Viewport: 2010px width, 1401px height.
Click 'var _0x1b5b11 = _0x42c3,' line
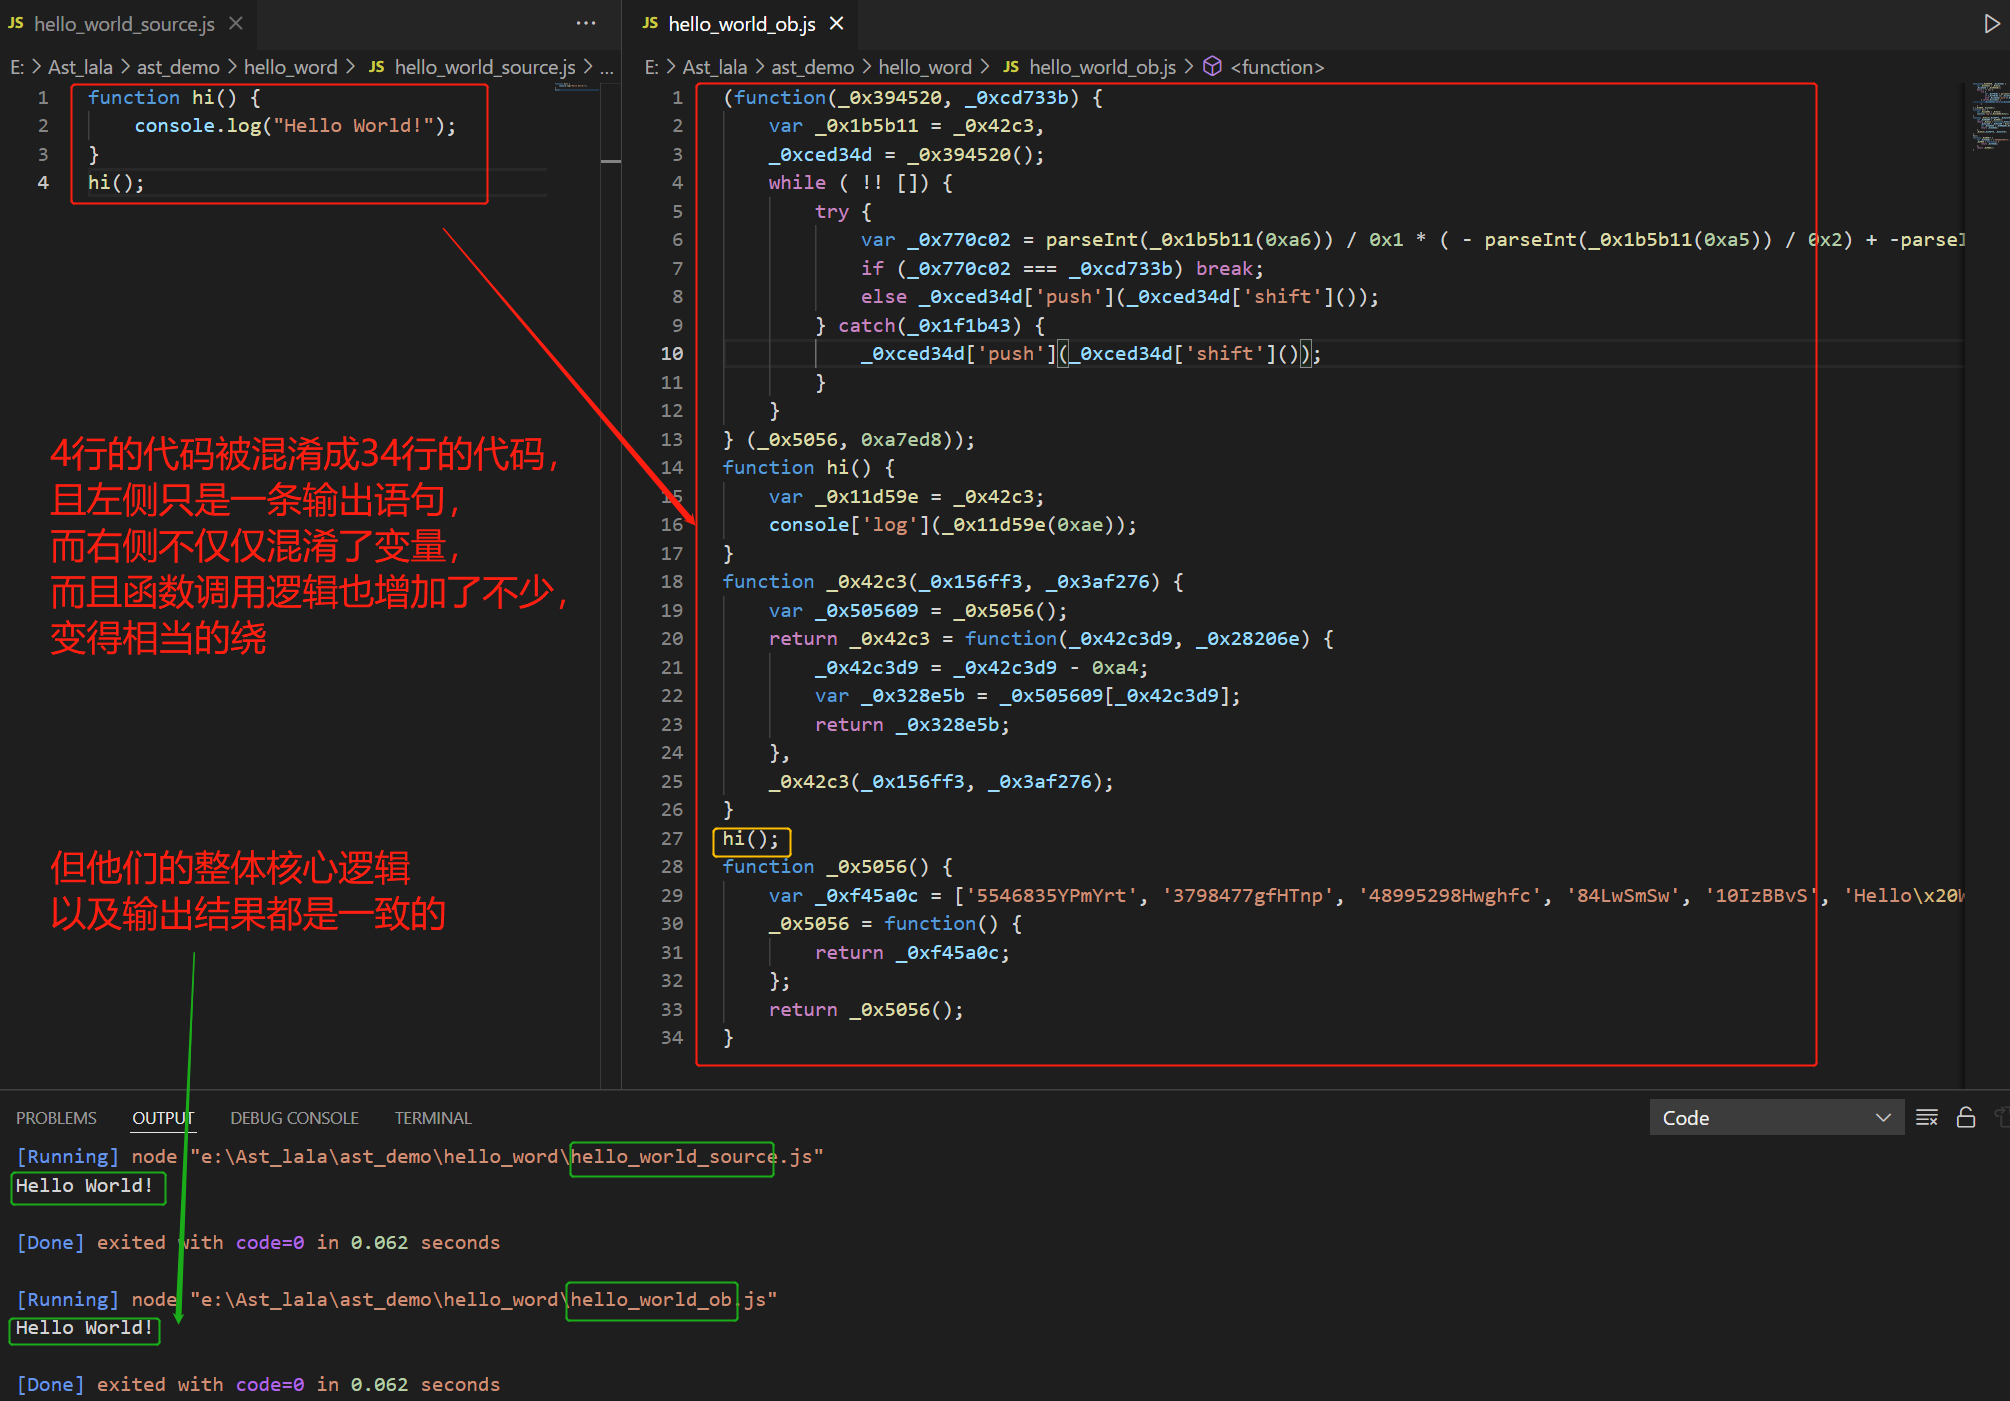[906, 126]
